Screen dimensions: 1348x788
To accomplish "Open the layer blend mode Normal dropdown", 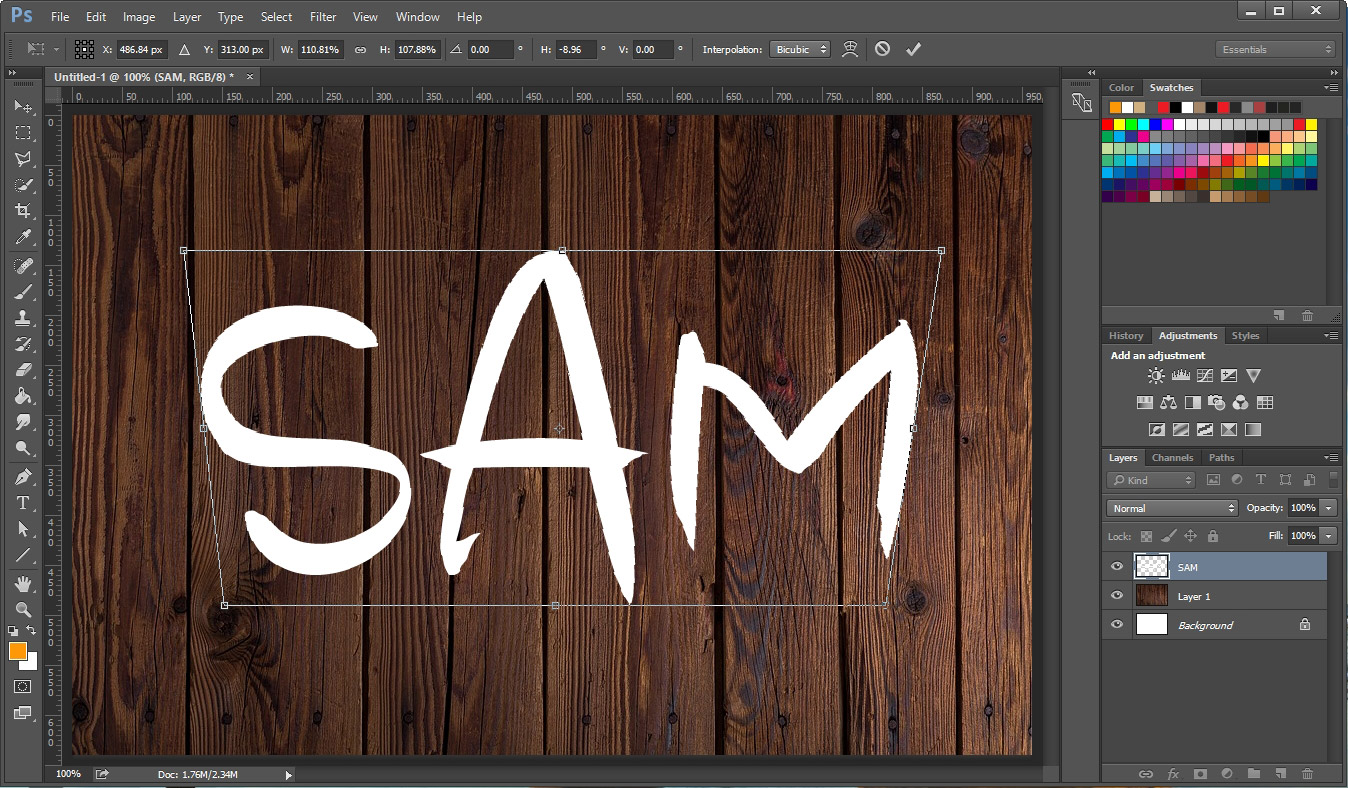I will coord(1173,508).
